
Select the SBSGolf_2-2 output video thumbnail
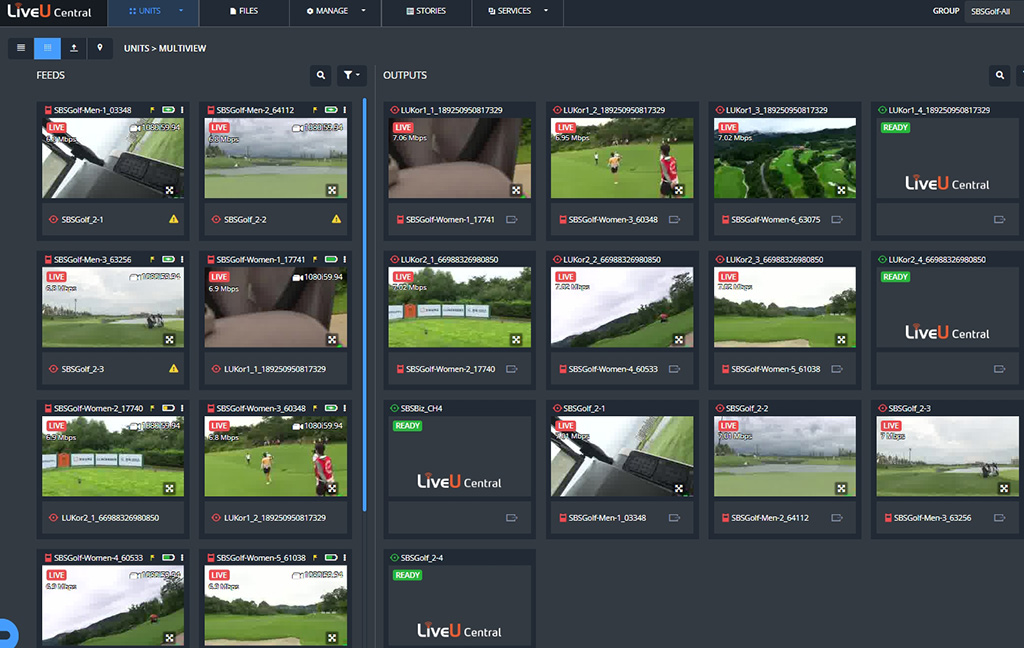point(785,457)
